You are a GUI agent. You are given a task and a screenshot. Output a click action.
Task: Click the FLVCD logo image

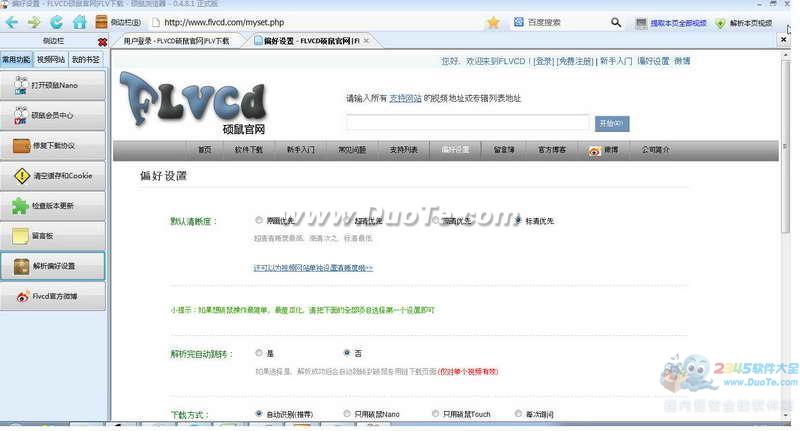[x=194, y=102]
